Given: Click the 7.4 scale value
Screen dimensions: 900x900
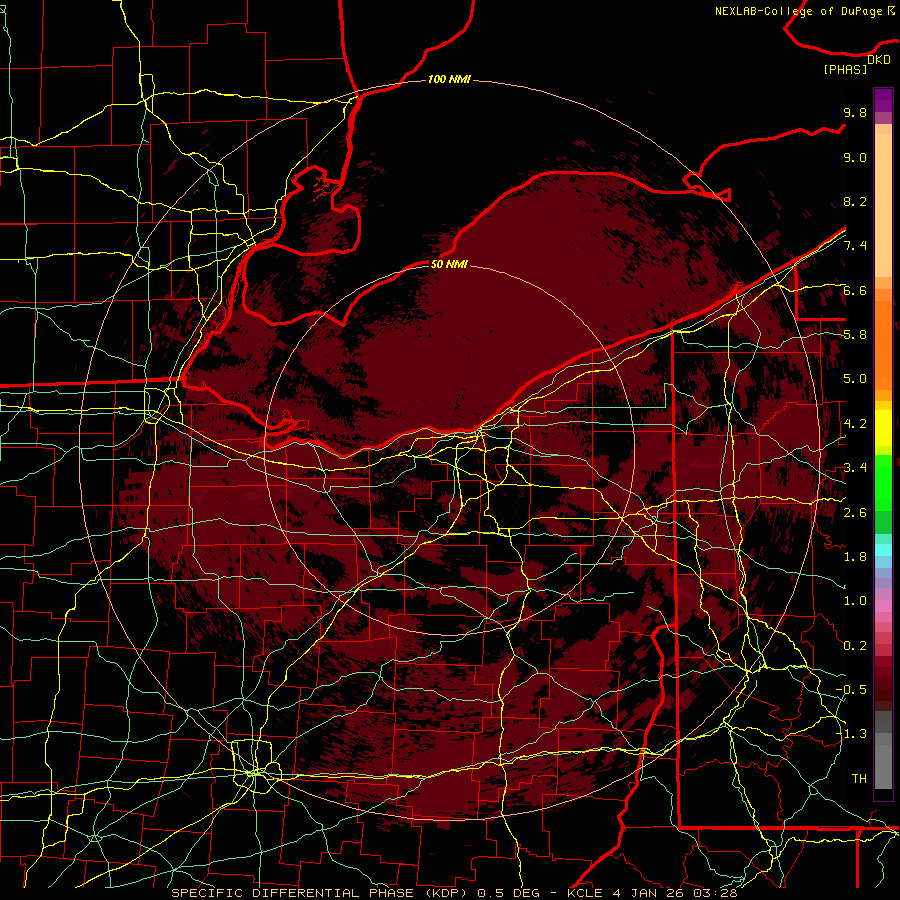Looking at the screenshot, I should coord(855,246).
